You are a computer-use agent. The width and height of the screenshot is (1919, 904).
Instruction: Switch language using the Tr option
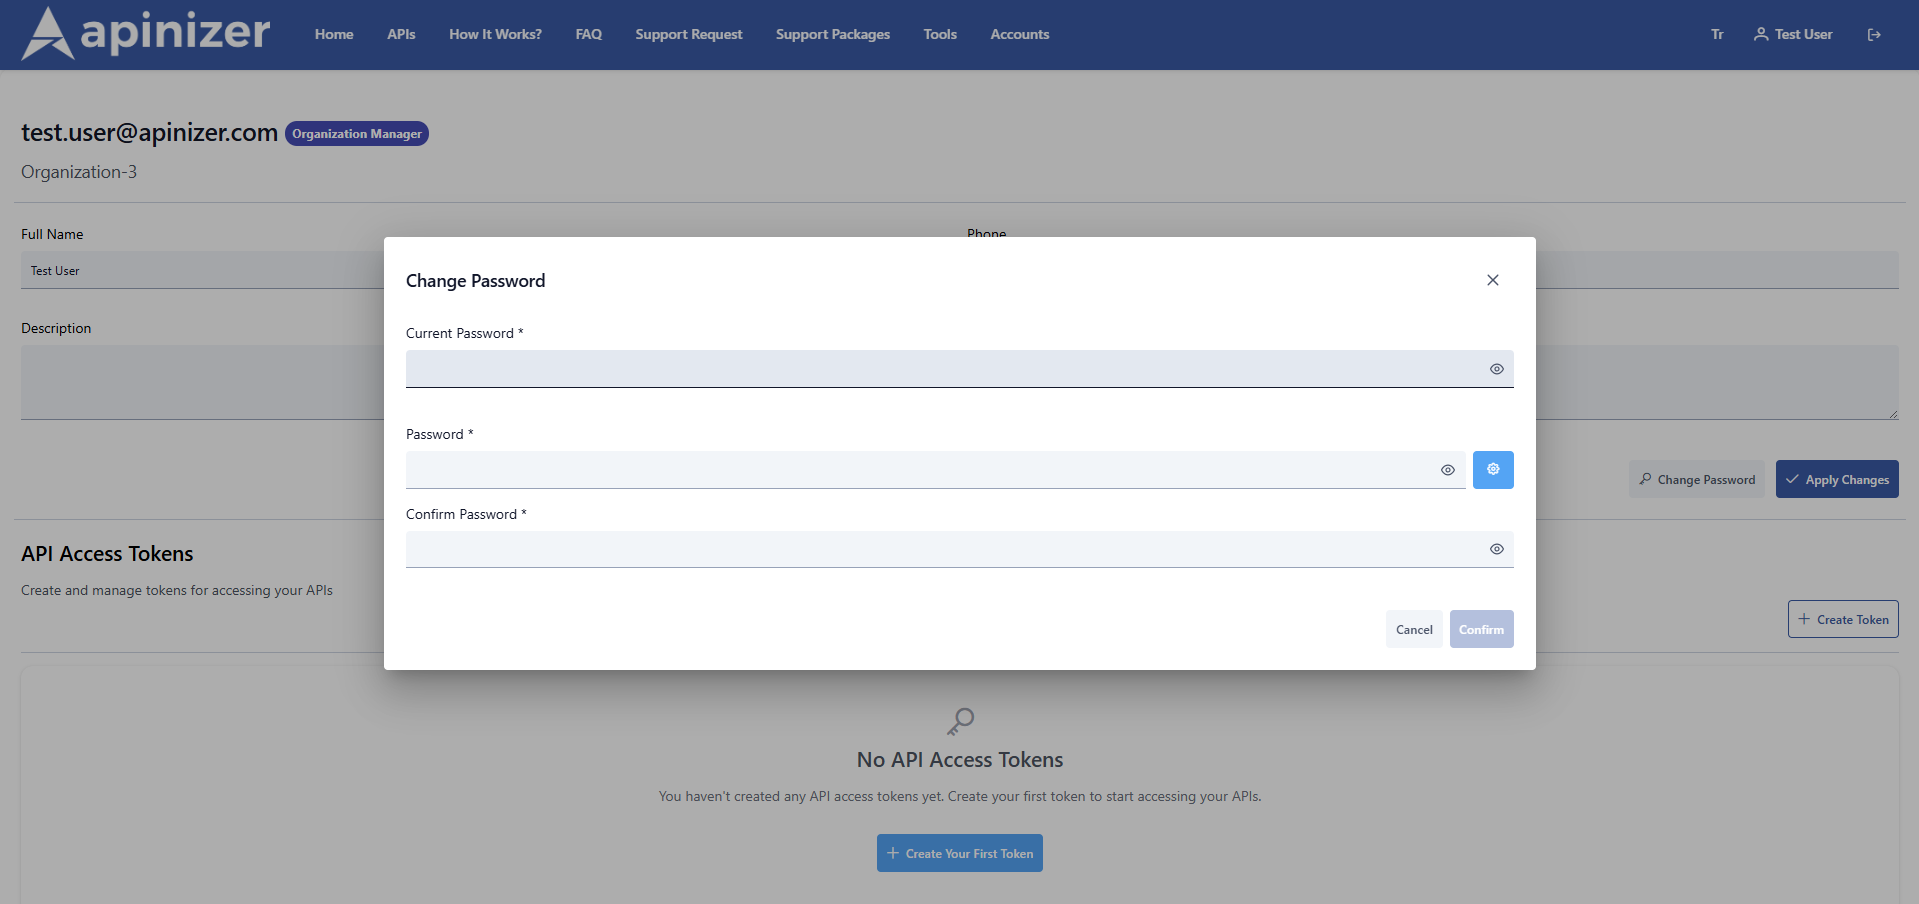[x=1717, y=35]
